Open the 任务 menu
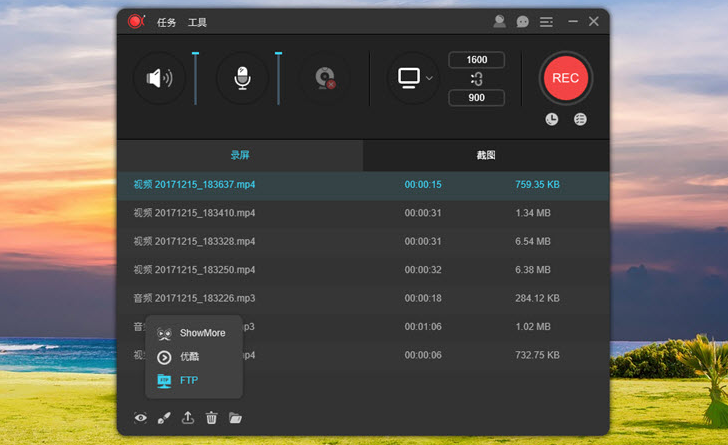 click(166, 22)
